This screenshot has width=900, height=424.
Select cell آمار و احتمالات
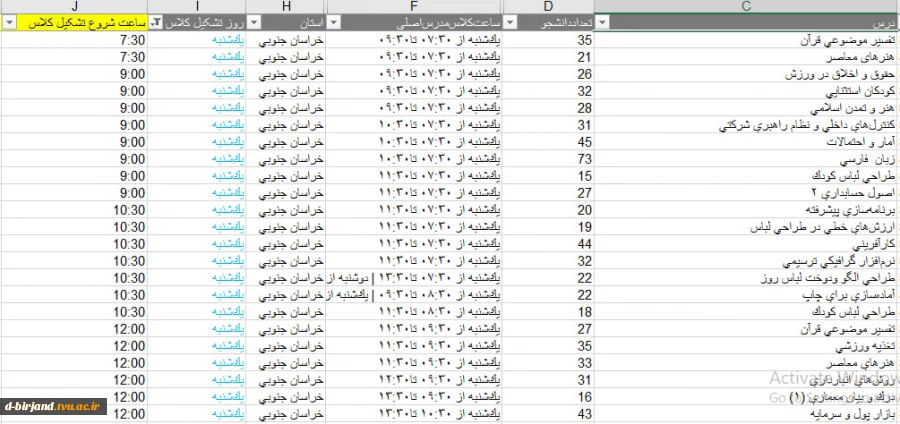[746, 142]
